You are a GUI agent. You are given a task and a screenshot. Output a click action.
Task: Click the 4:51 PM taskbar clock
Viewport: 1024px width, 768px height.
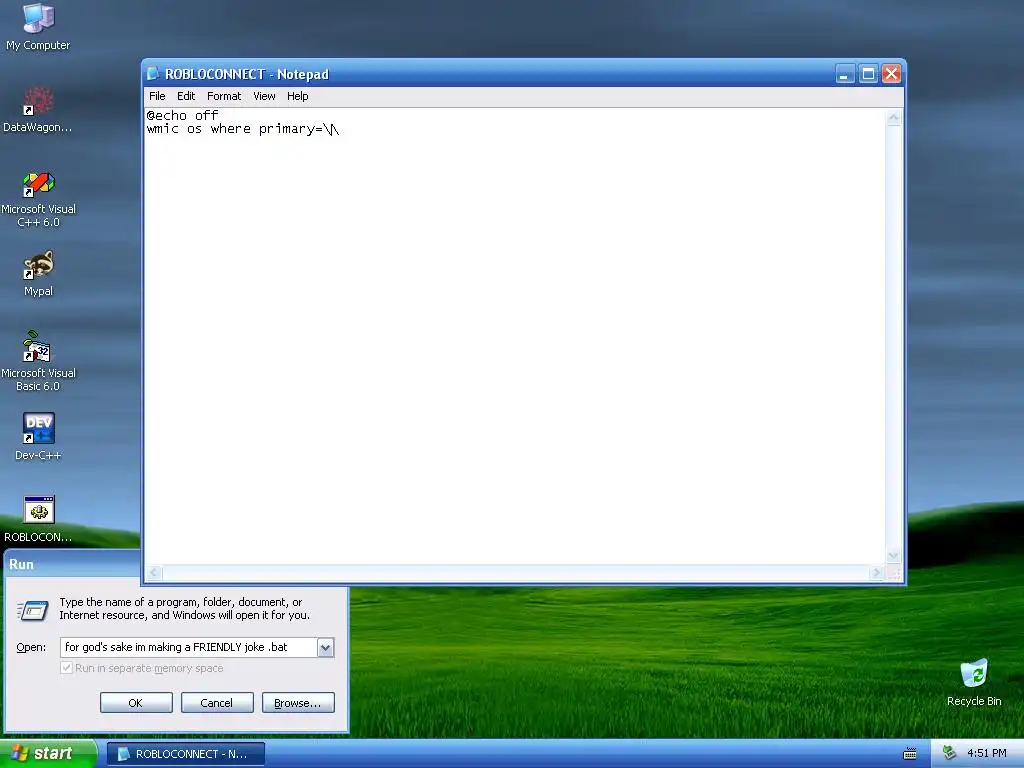986,753
